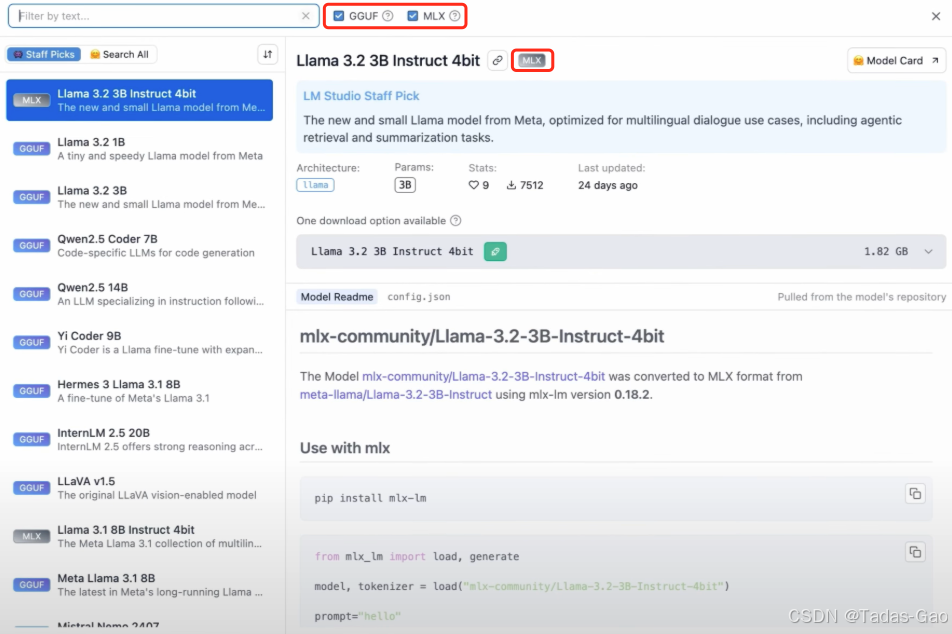Copy the pip install mlx-lm code
Viewport: 952px width, 634px height.
(x=915, y=494)
